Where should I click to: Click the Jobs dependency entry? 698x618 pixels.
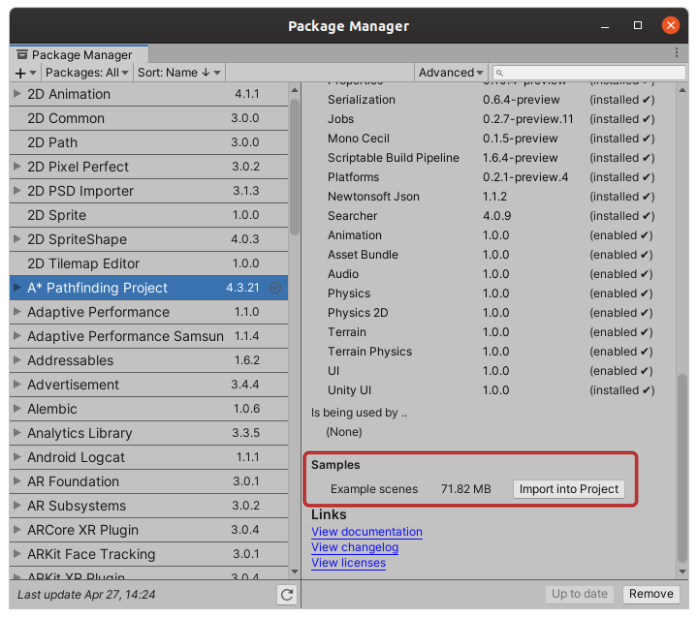pyautogui.click(x=341, y=119)
